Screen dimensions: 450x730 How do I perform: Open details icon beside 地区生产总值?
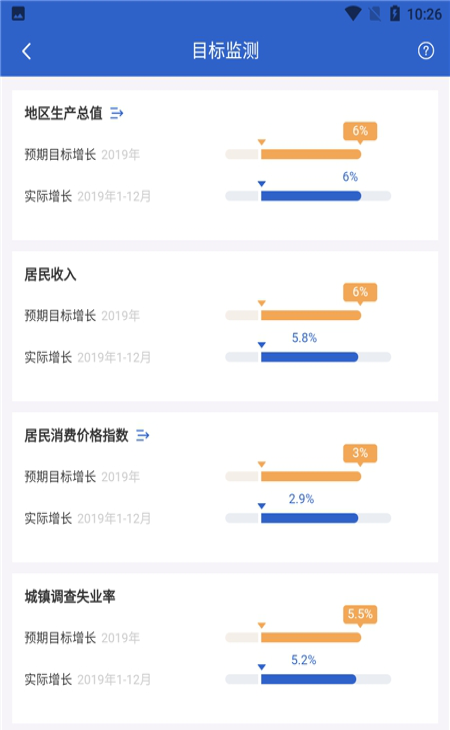116,113
